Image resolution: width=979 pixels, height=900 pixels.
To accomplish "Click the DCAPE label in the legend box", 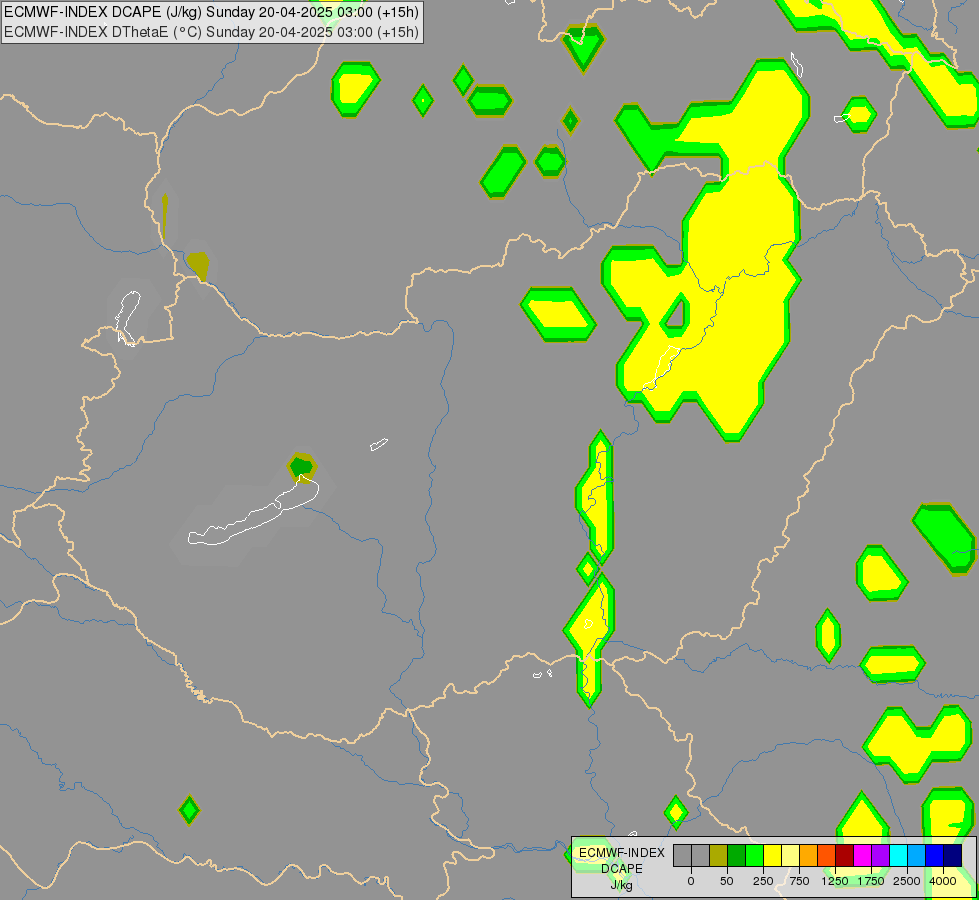I will pos(622,869).
